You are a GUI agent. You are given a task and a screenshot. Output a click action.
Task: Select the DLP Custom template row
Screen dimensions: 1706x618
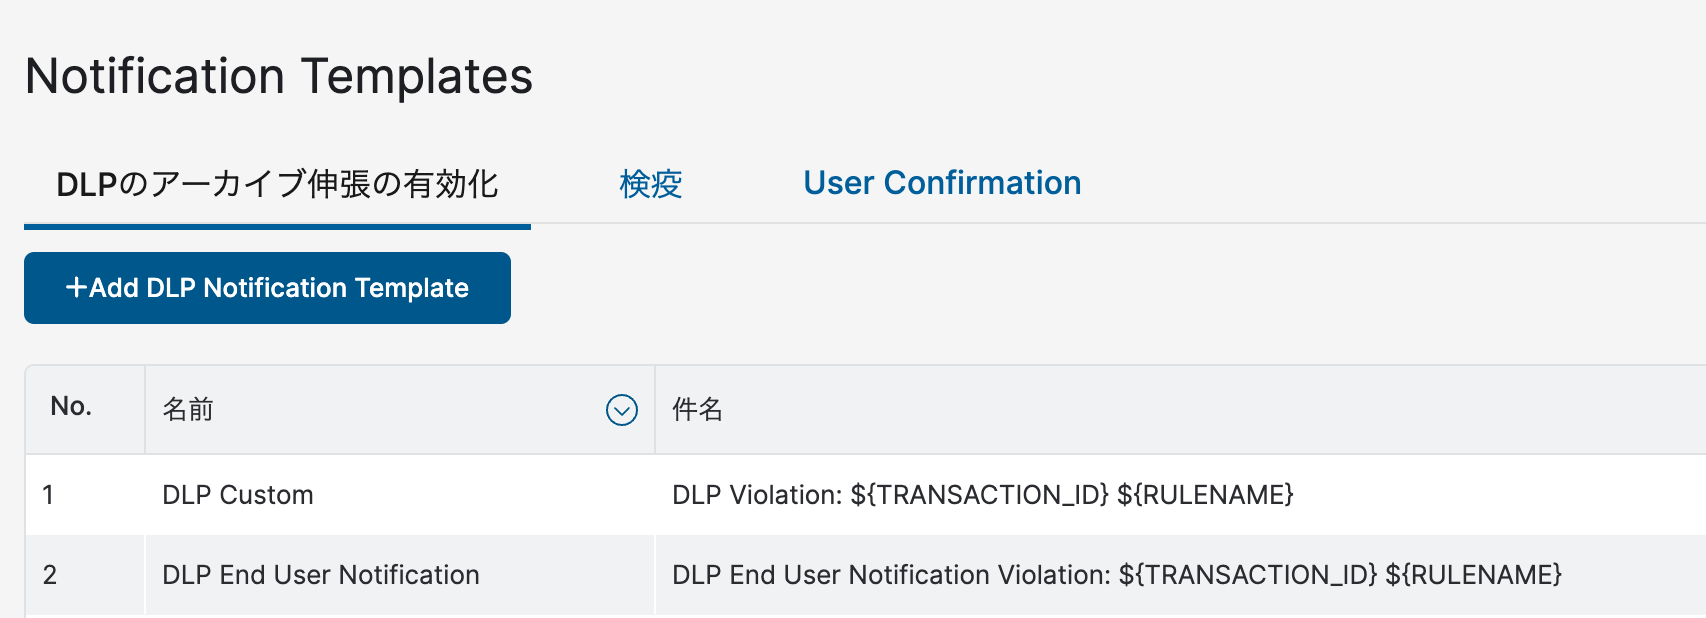click(237, 494)
